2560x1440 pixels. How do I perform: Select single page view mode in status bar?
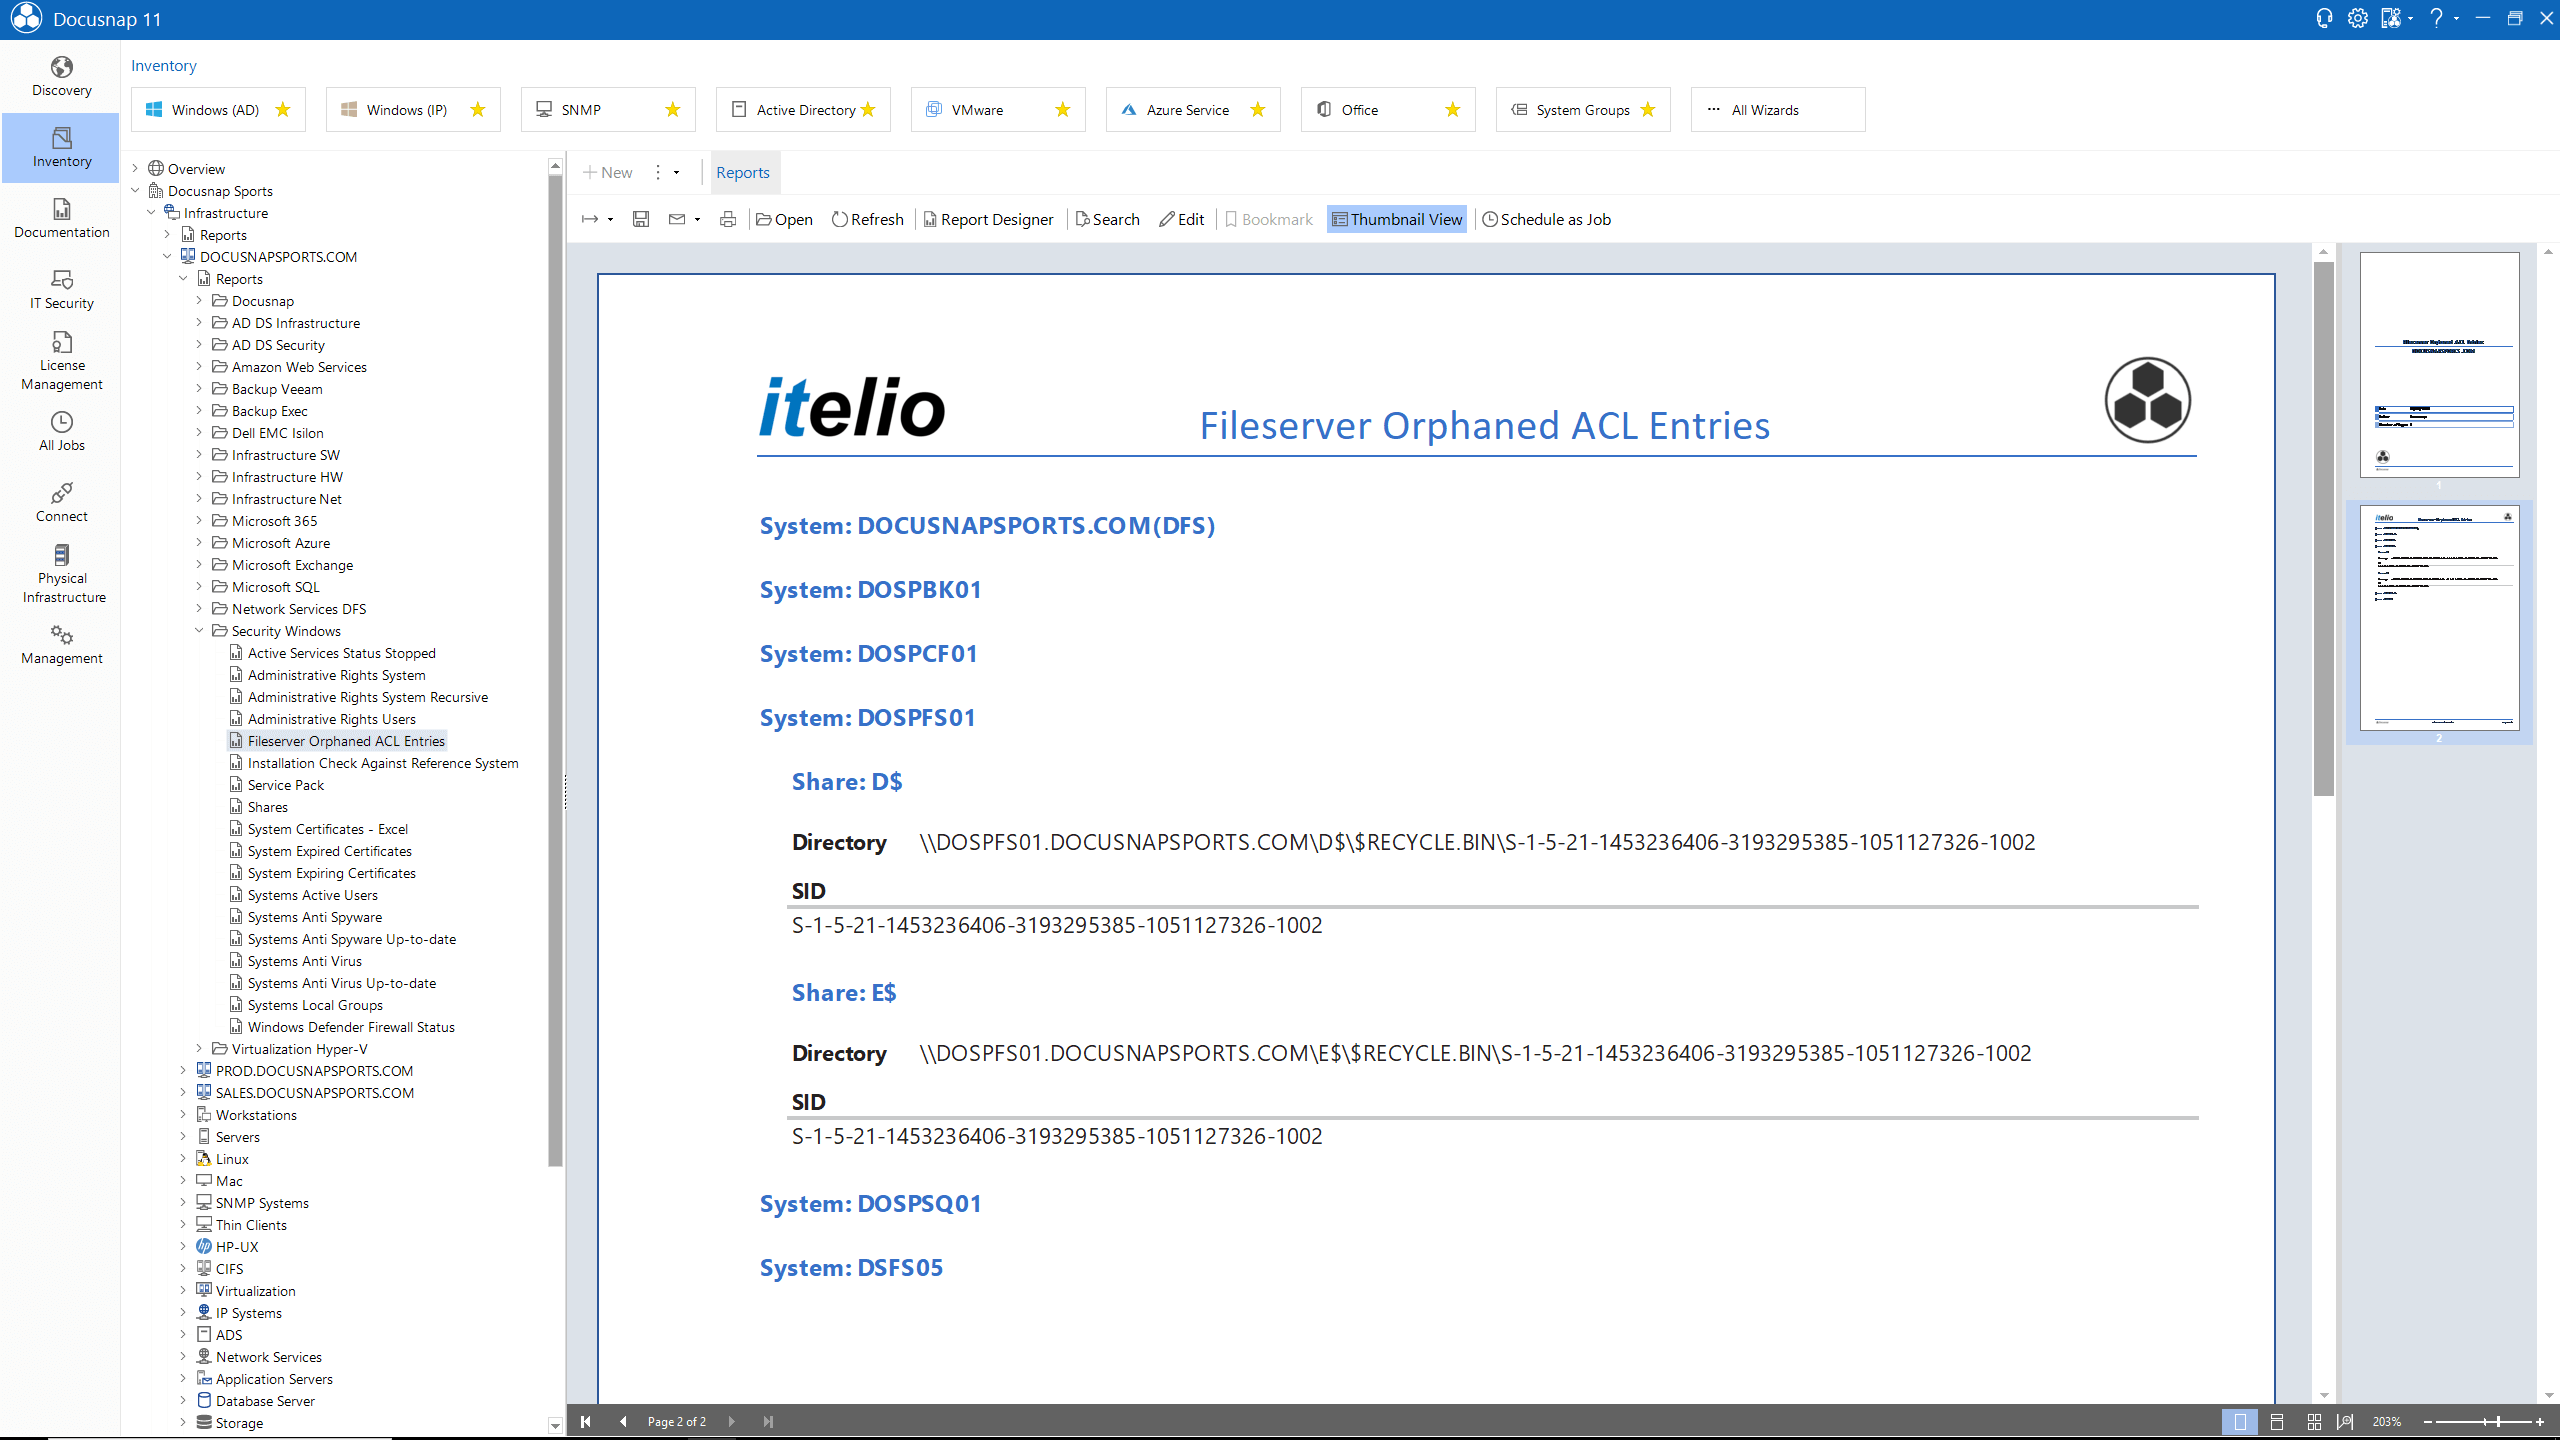[2240, 1421]
